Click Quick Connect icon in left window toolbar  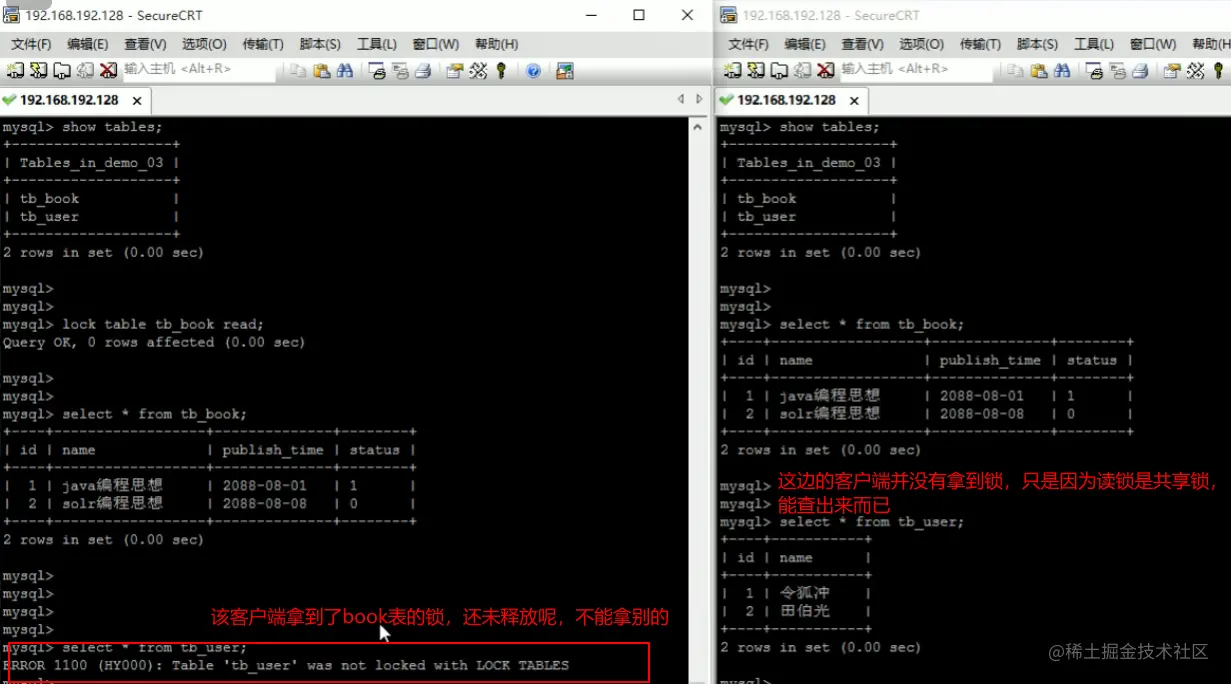click(38, 70)
